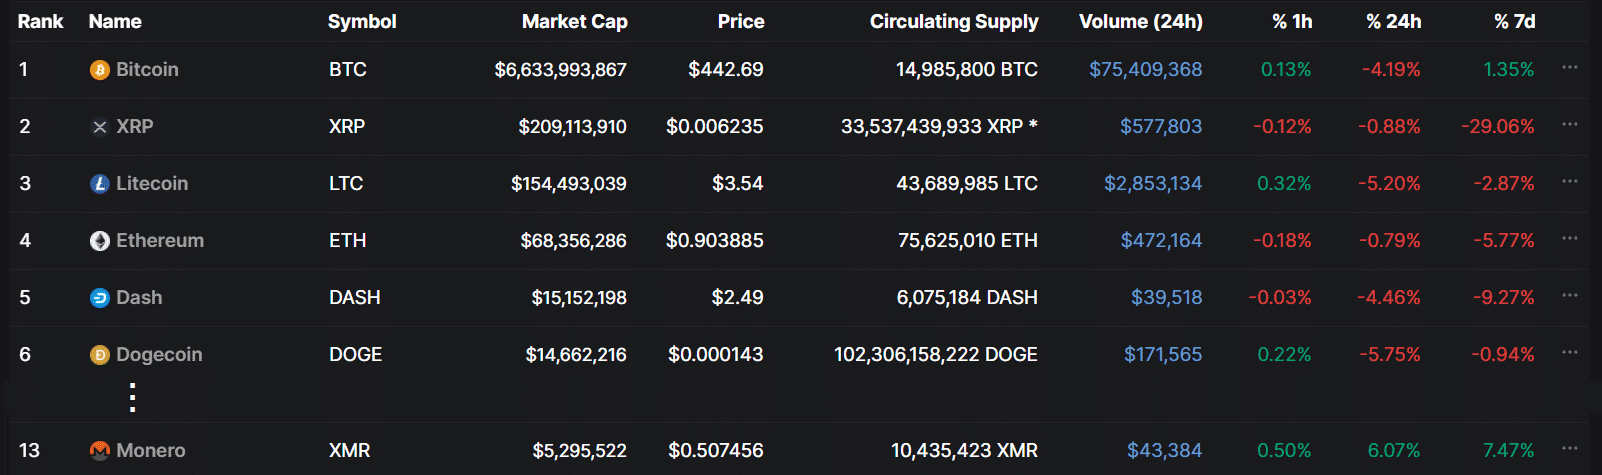
Task: Click Litecoin's volume value $2,853,134
Action: [1152, 184]
